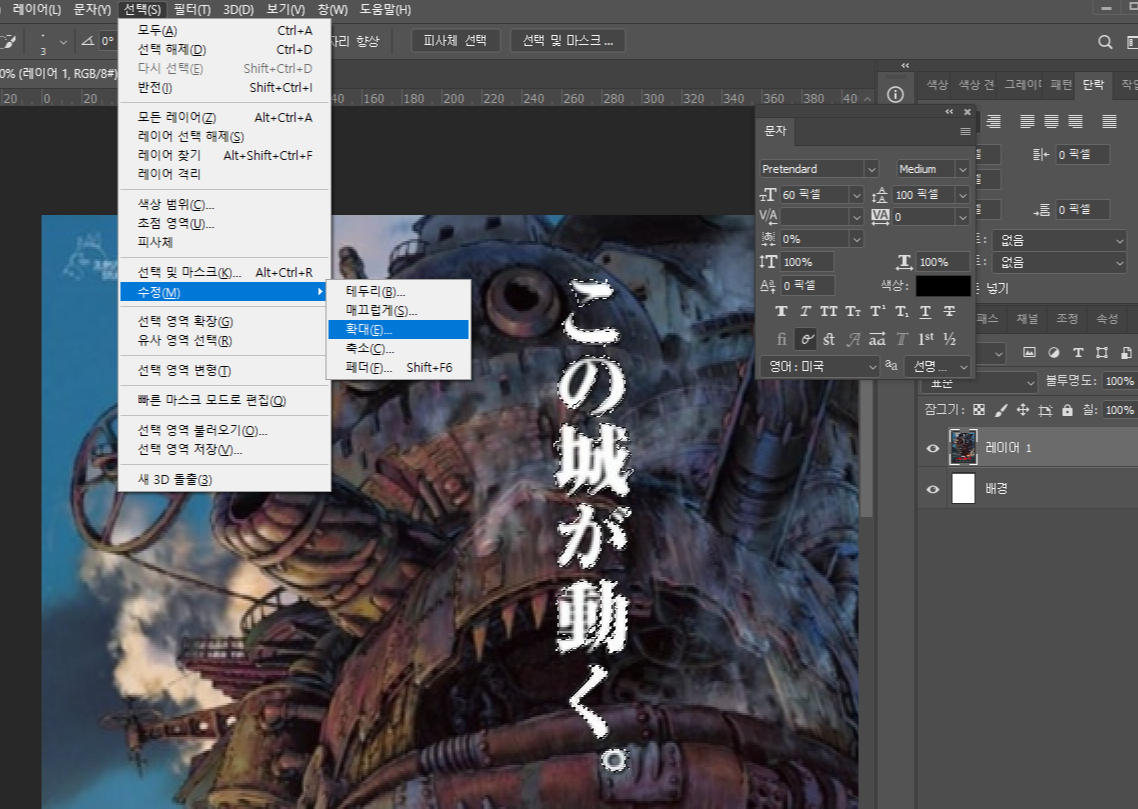This screenshot has height=809, width=1138.
Task: Toggle discretionary ligatures (st) icon
Action: coord(829,339)
